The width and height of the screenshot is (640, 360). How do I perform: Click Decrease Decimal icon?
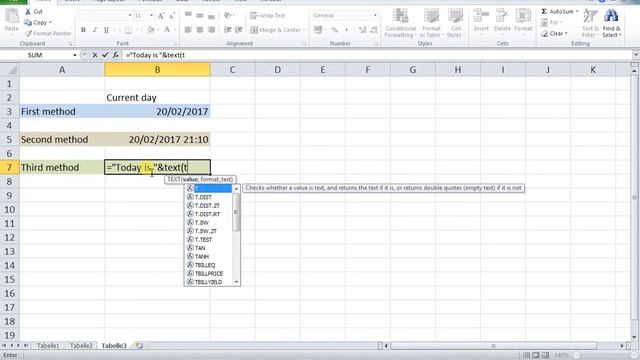point(373,30)
